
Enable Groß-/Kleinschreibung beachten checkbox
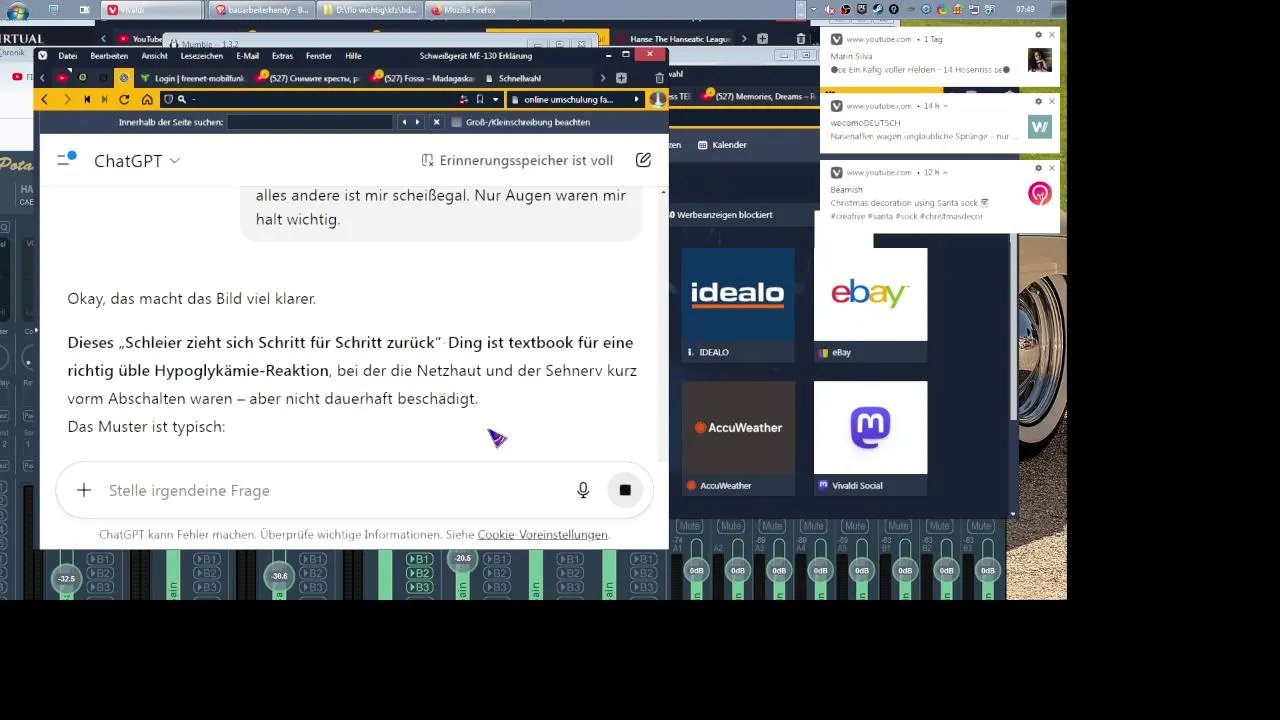(456, 122)
